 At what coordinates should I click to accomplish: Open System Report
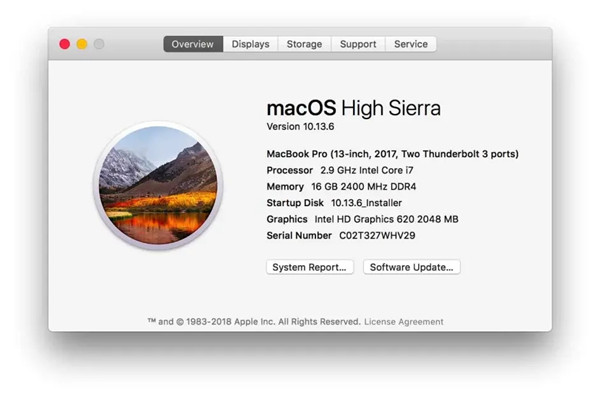[311, 267]
